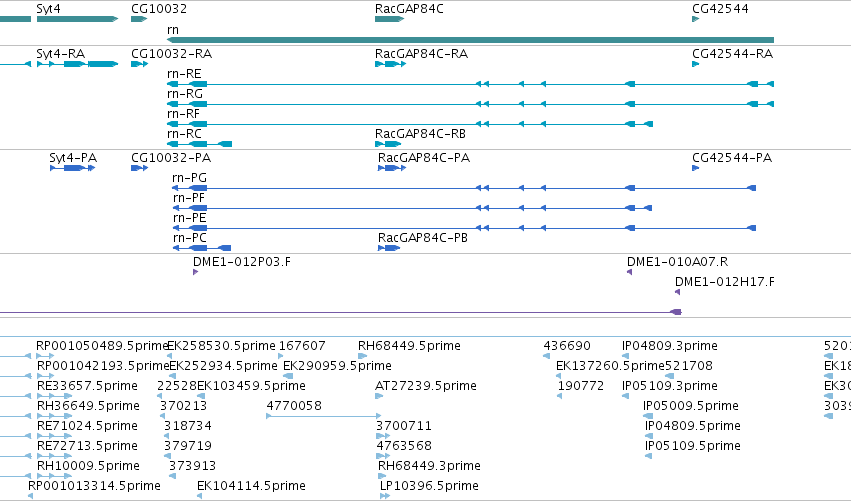Click the Syt4-RA transcript label
The image size is (851, 501).
click(61, 54)
